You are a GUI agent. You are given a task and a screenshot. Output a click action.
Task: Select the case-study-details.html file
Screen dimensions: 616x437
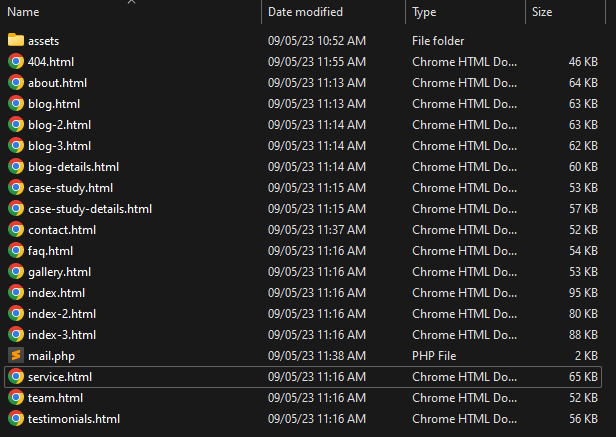tap(90, 208)
